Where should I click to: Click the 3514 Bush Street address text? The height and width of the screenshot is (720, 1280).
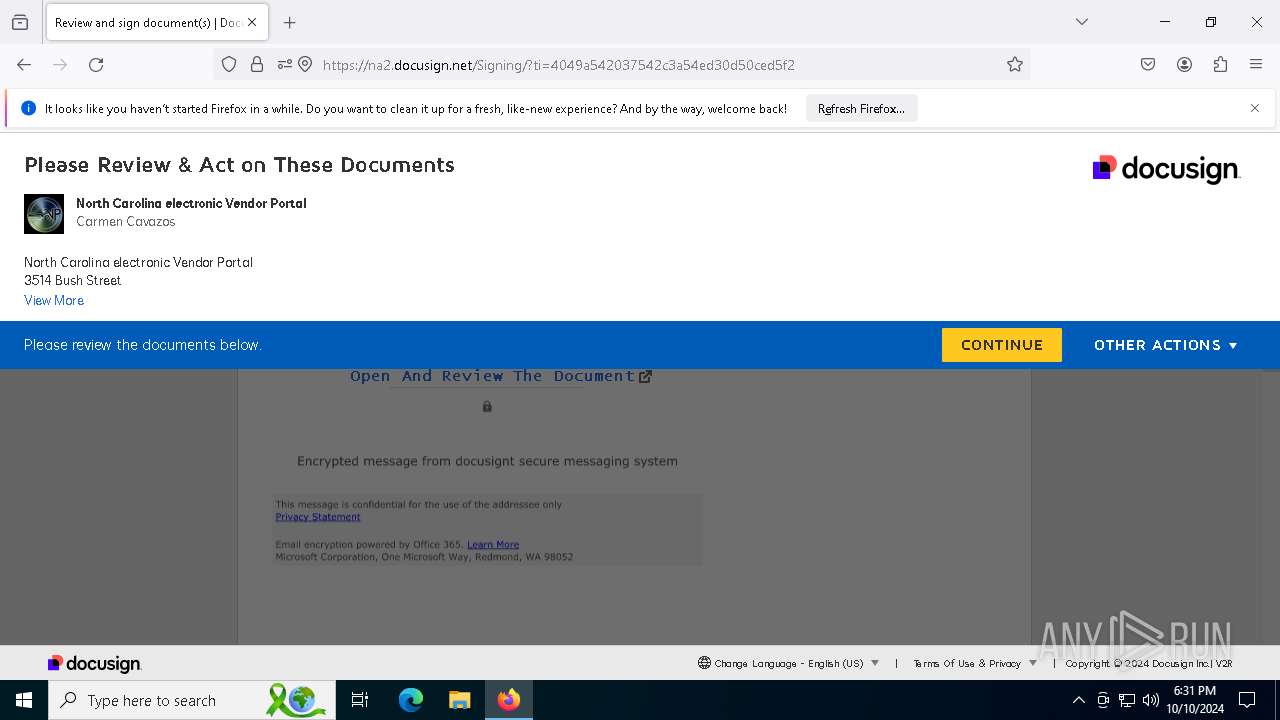coord(73,281)
